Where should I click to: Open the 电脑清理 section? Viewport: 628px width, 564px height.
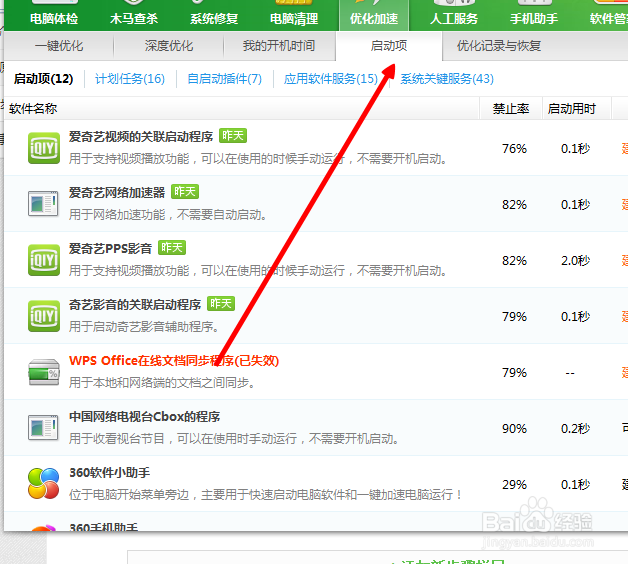pos(294,18)
